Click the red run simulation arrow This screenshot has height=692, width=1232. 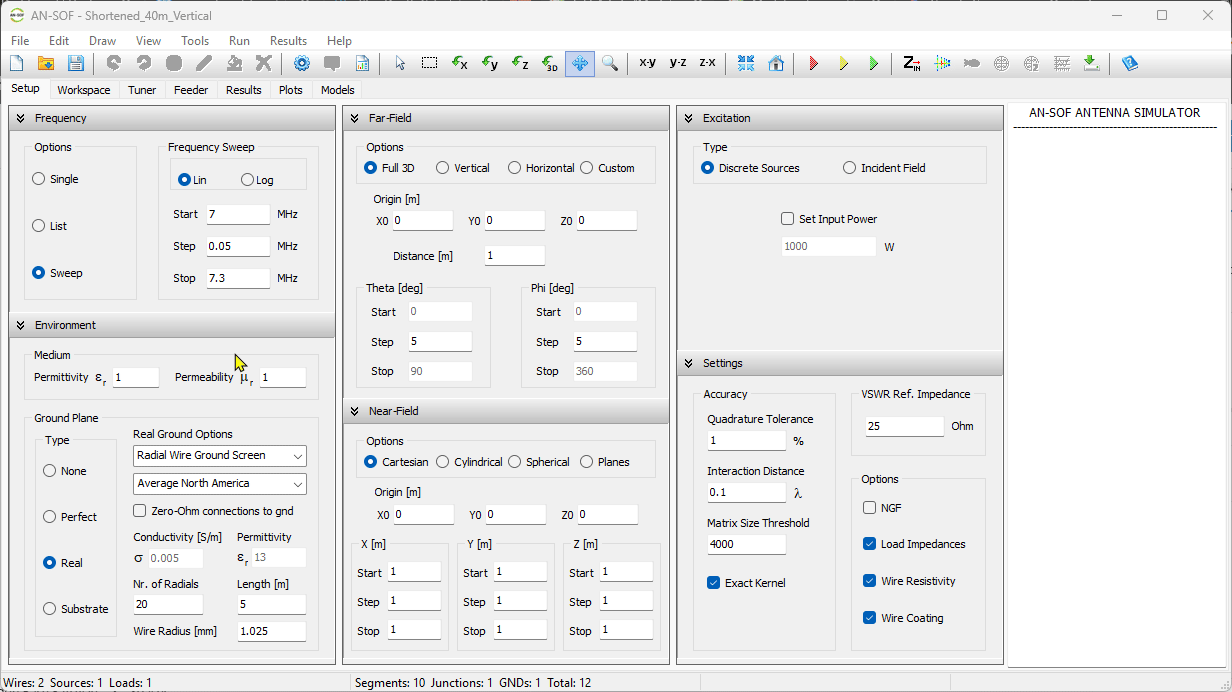click(813, 63)
